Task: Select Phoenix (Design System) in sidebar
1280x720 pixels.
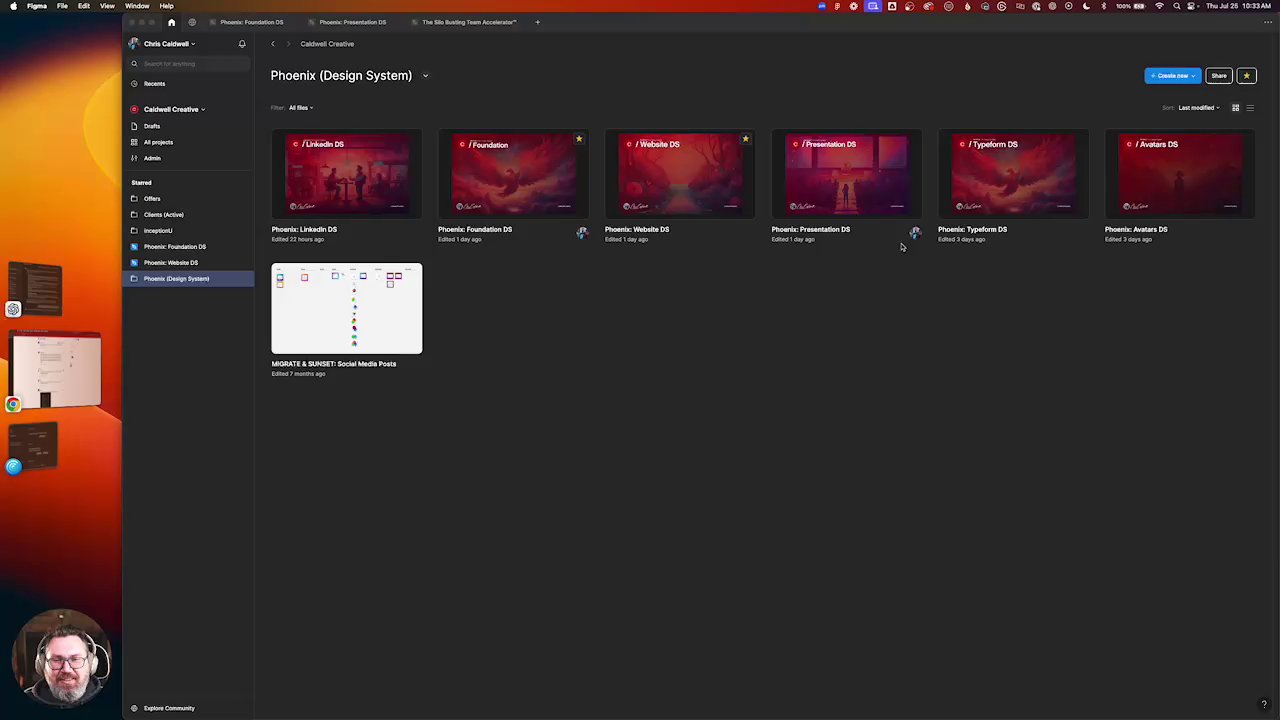Action: pos(189,279)
